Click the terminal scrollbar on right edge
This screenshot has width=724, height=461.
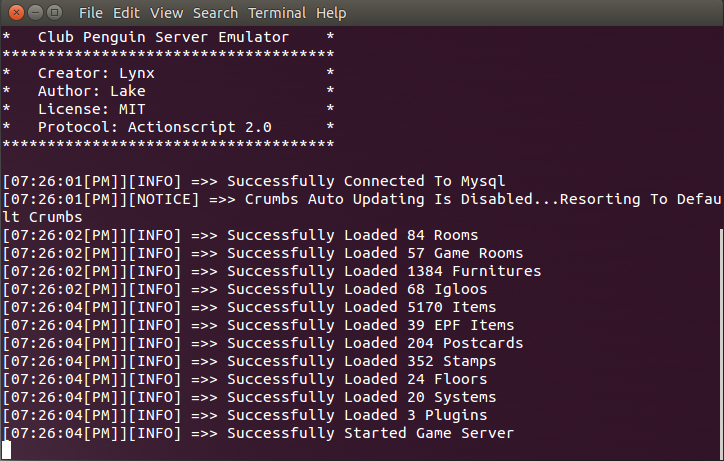pos(721,342)
